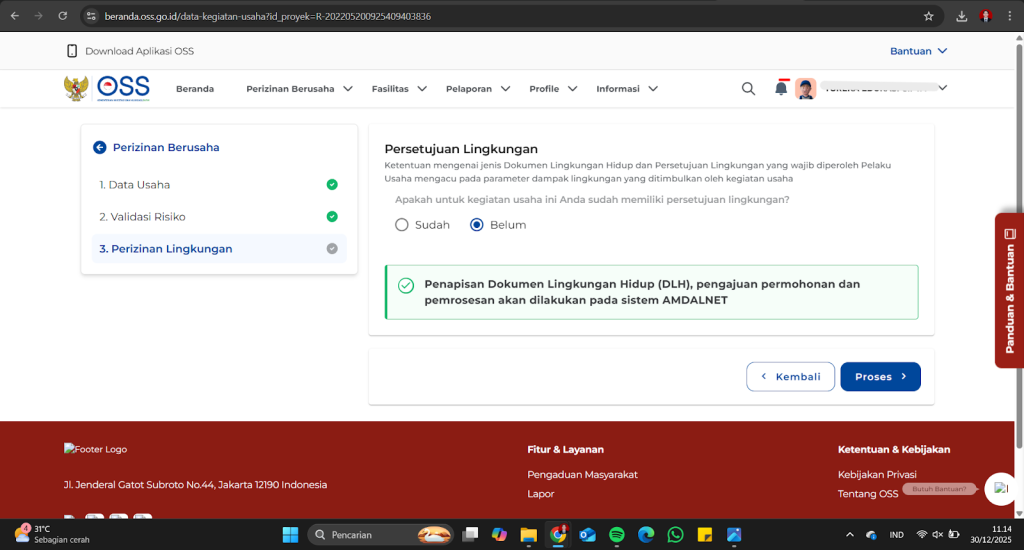The height and width of the screenshot is (550, 1024).
Task: Go to the Beranda menu item
Action: tap(195, 89)
